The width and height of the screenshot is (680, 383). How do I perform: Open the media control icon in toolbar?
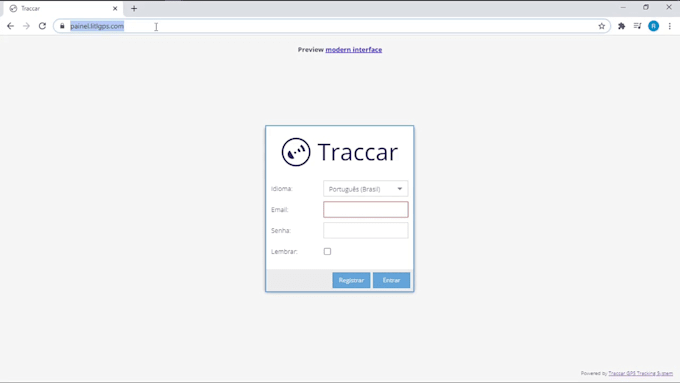coord(638,26)
